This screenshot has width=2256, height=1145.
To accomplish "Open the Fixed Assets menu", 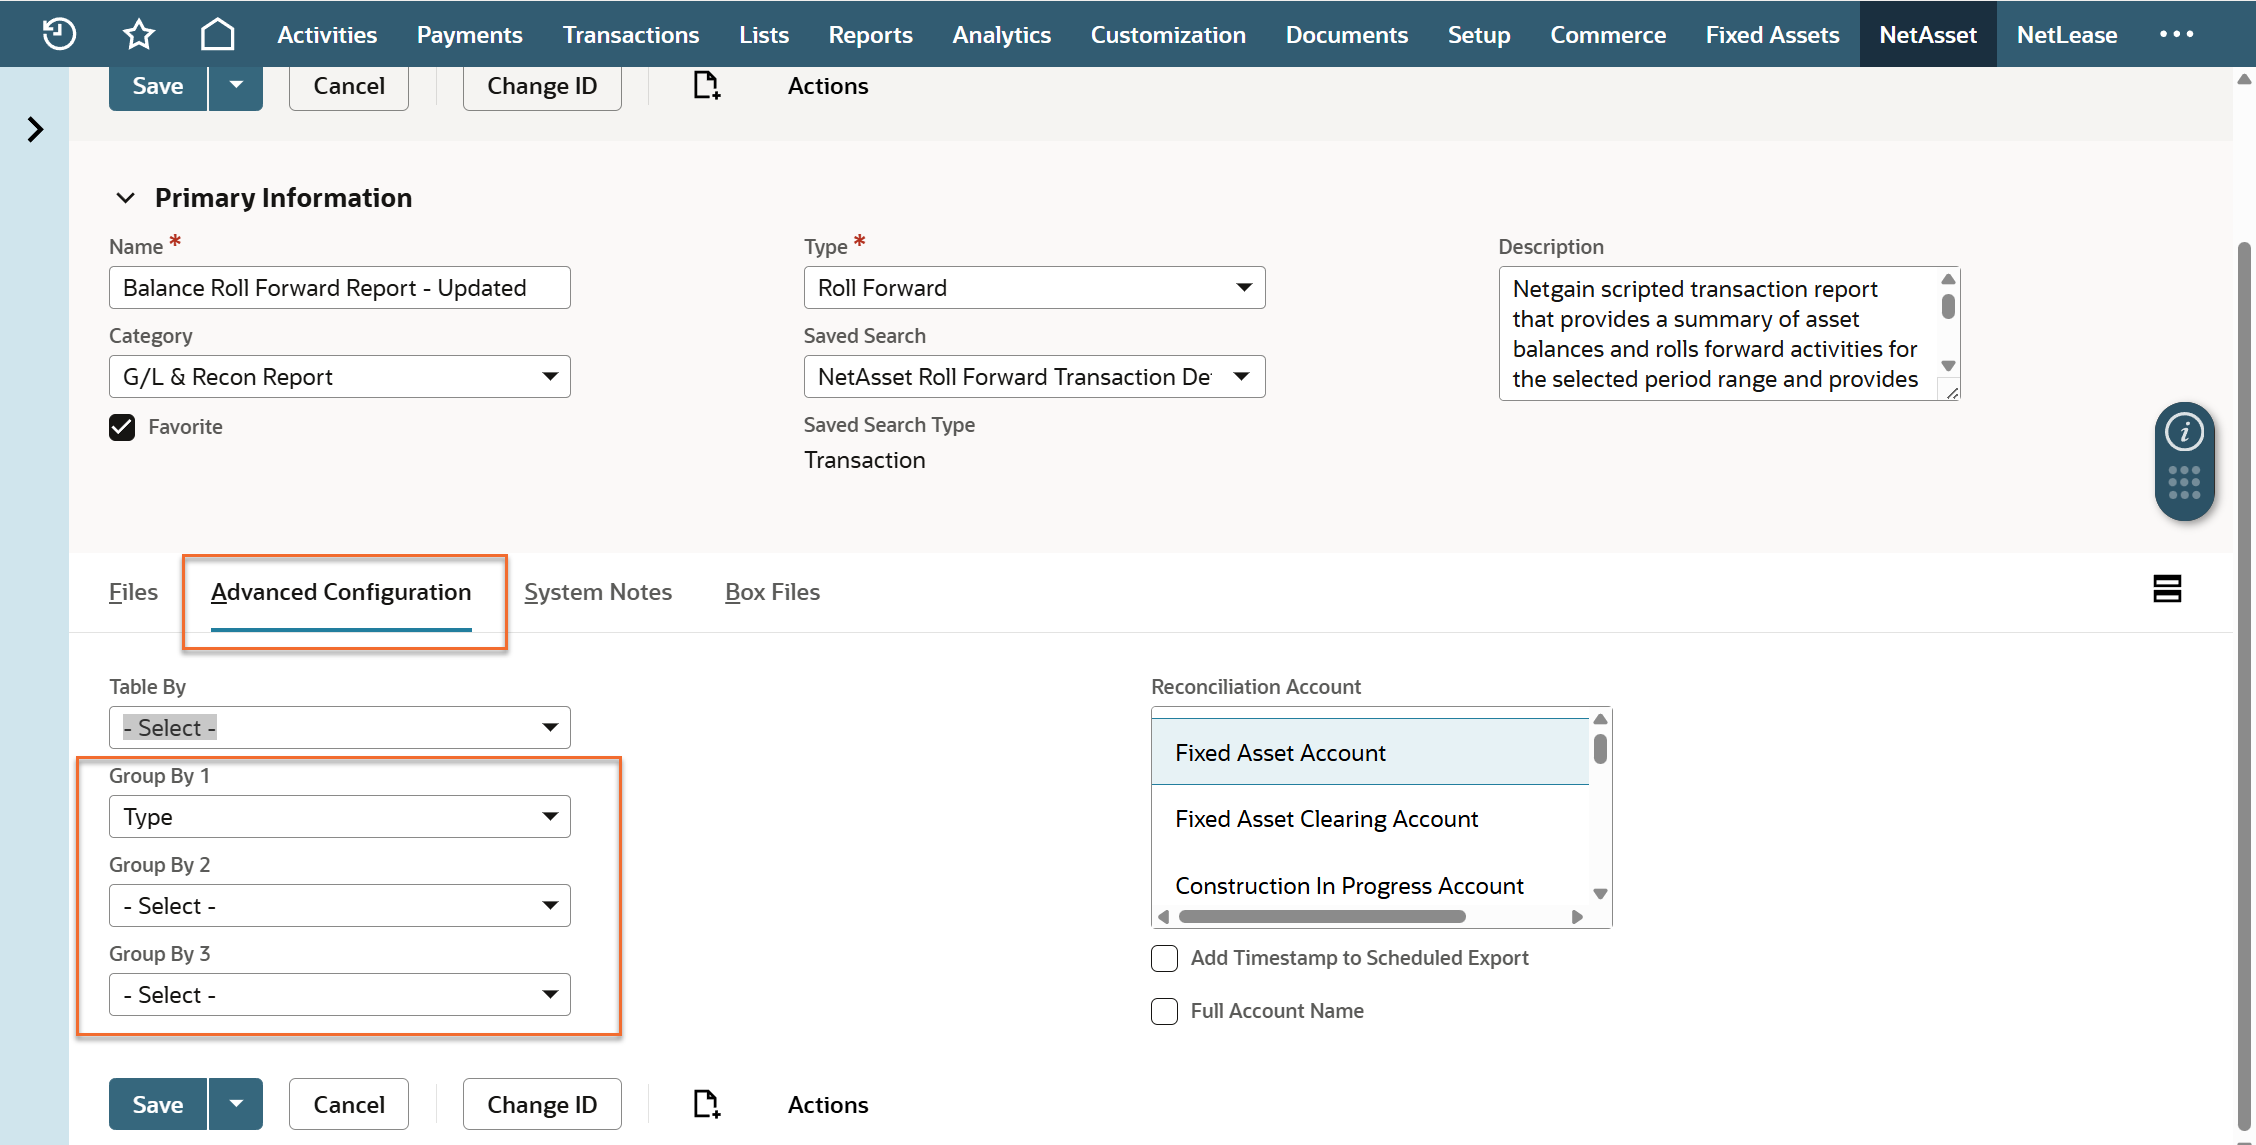I will [1772, 34].
